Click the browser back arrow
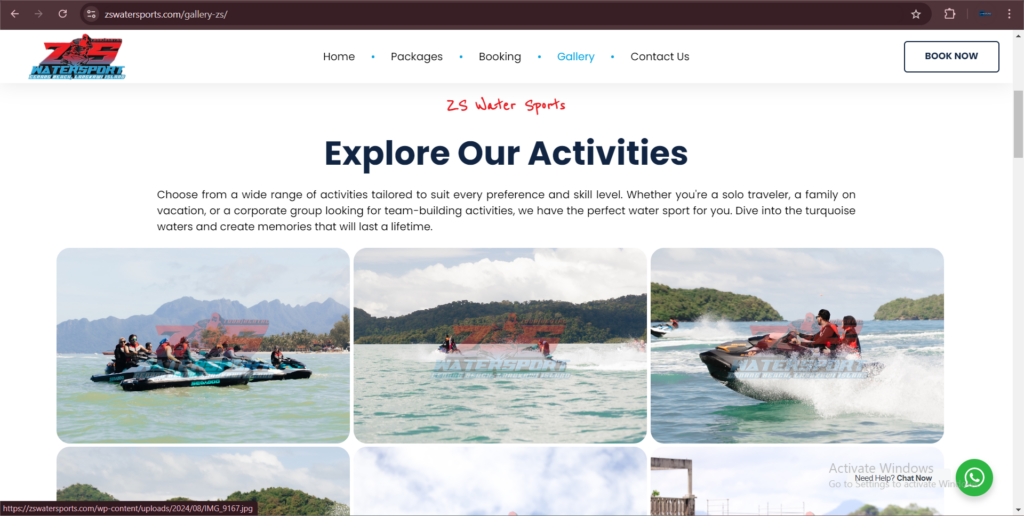This screenshot has height=516, width=1024. (14, 14)
